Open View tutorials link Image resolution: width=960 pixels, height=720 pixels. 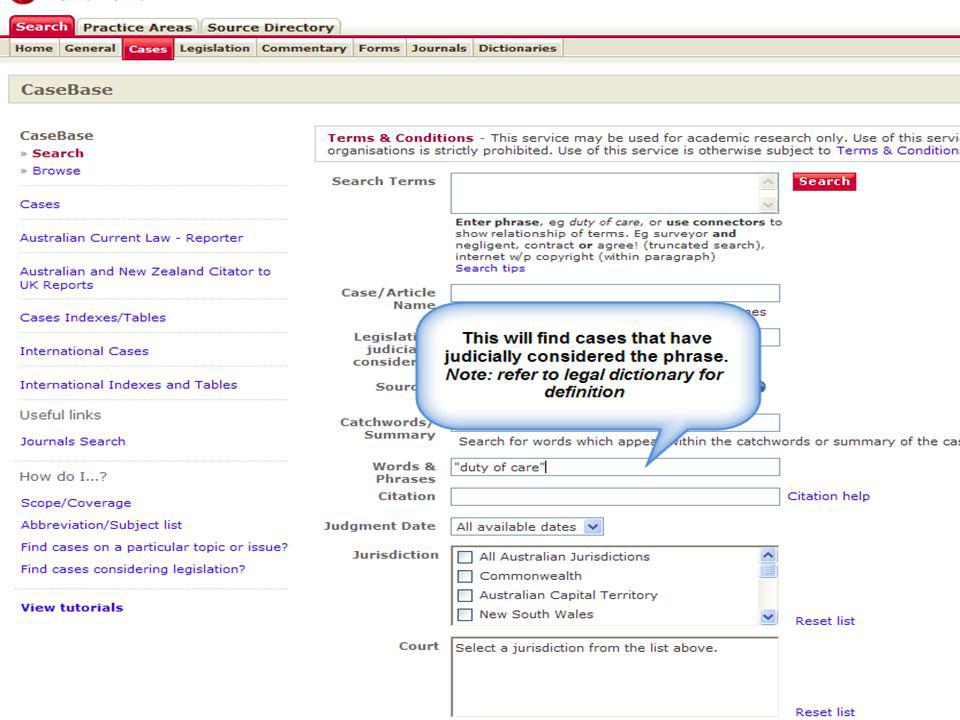point(72,607)
